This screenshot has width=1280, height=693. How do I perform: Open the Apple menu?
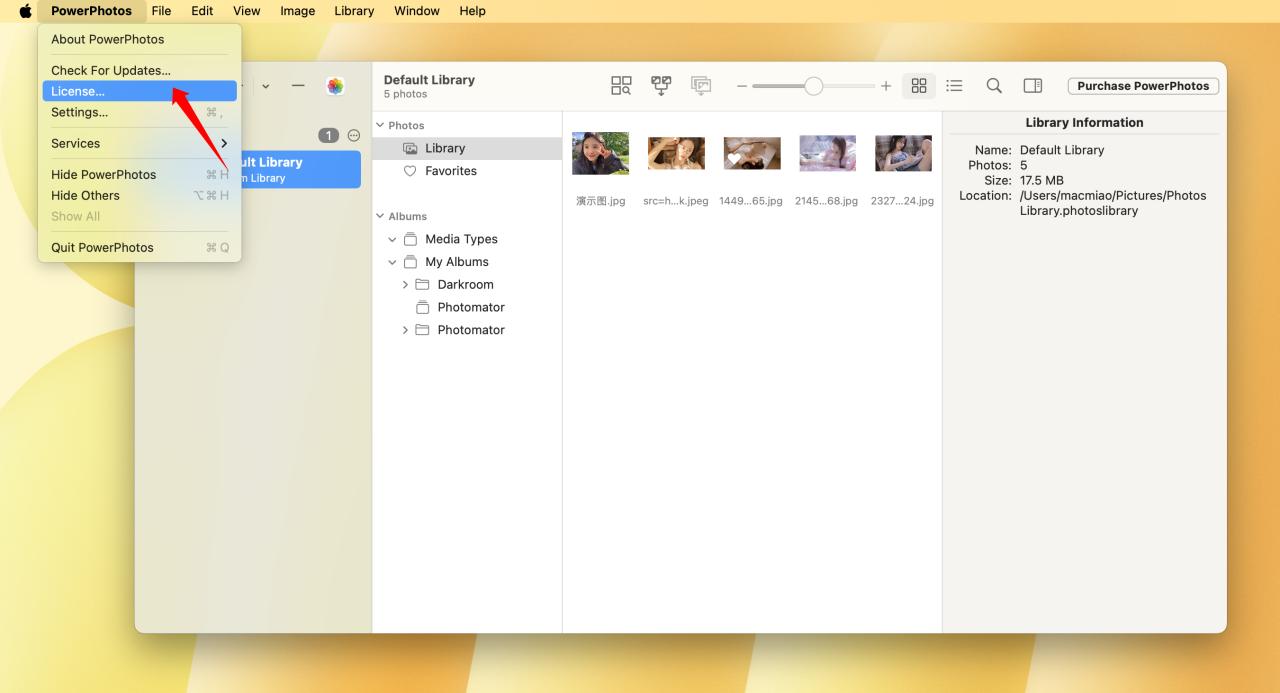pyautogui.click(x=25, y=11)
